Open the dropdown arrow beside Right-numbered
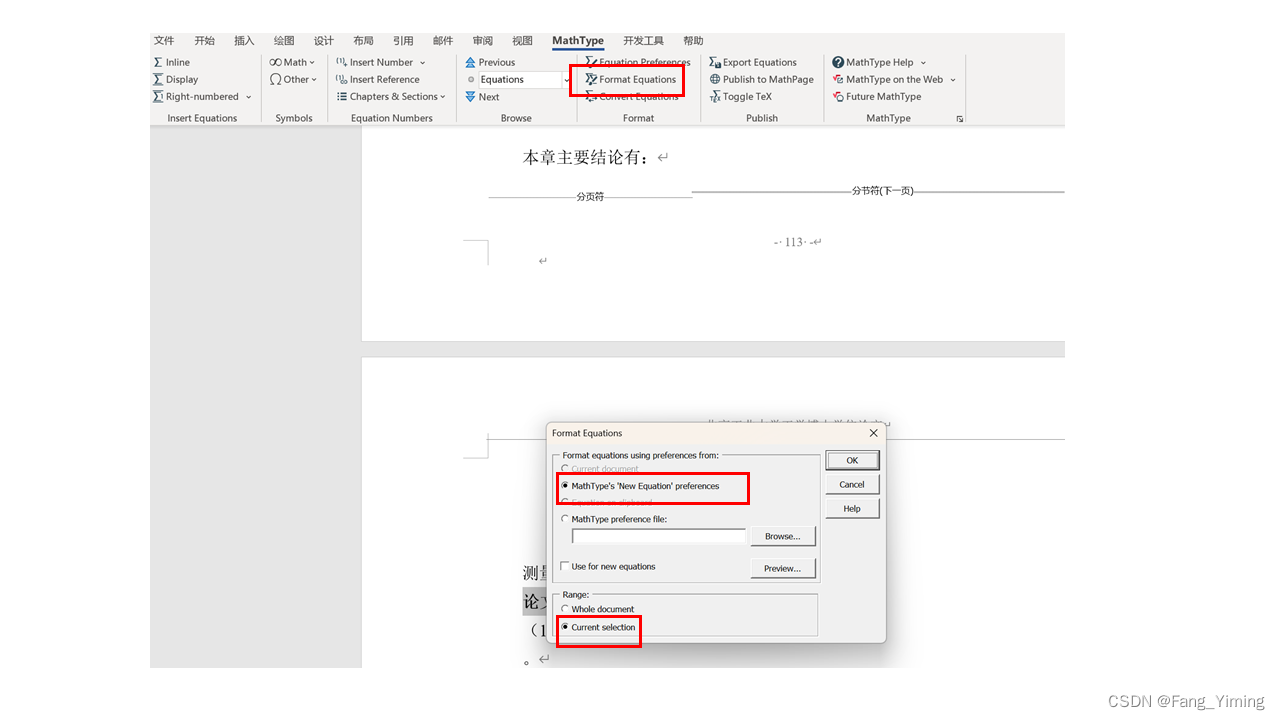This screenshot has width=1280, height=720. 249,97
